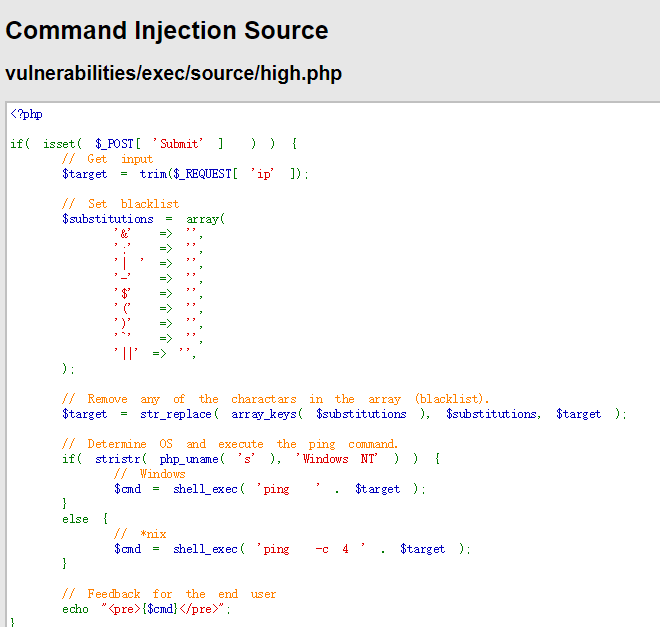Click the "else {" line

(x=85, y=519)
